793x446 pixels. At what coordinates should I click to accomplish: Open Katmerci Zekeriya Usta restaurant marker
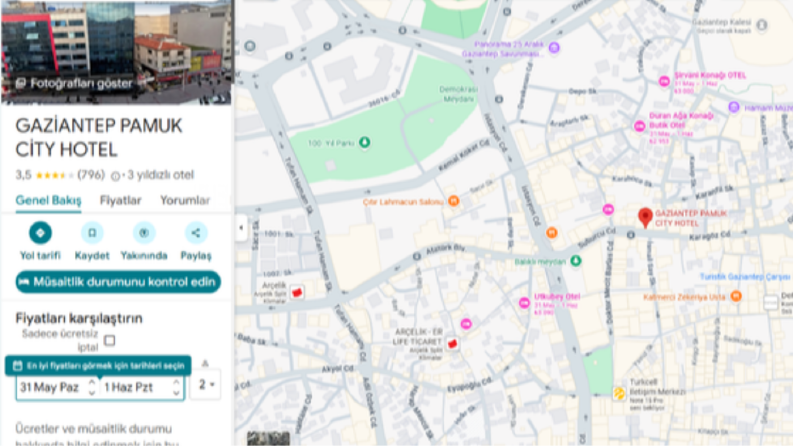click(736, 296)
